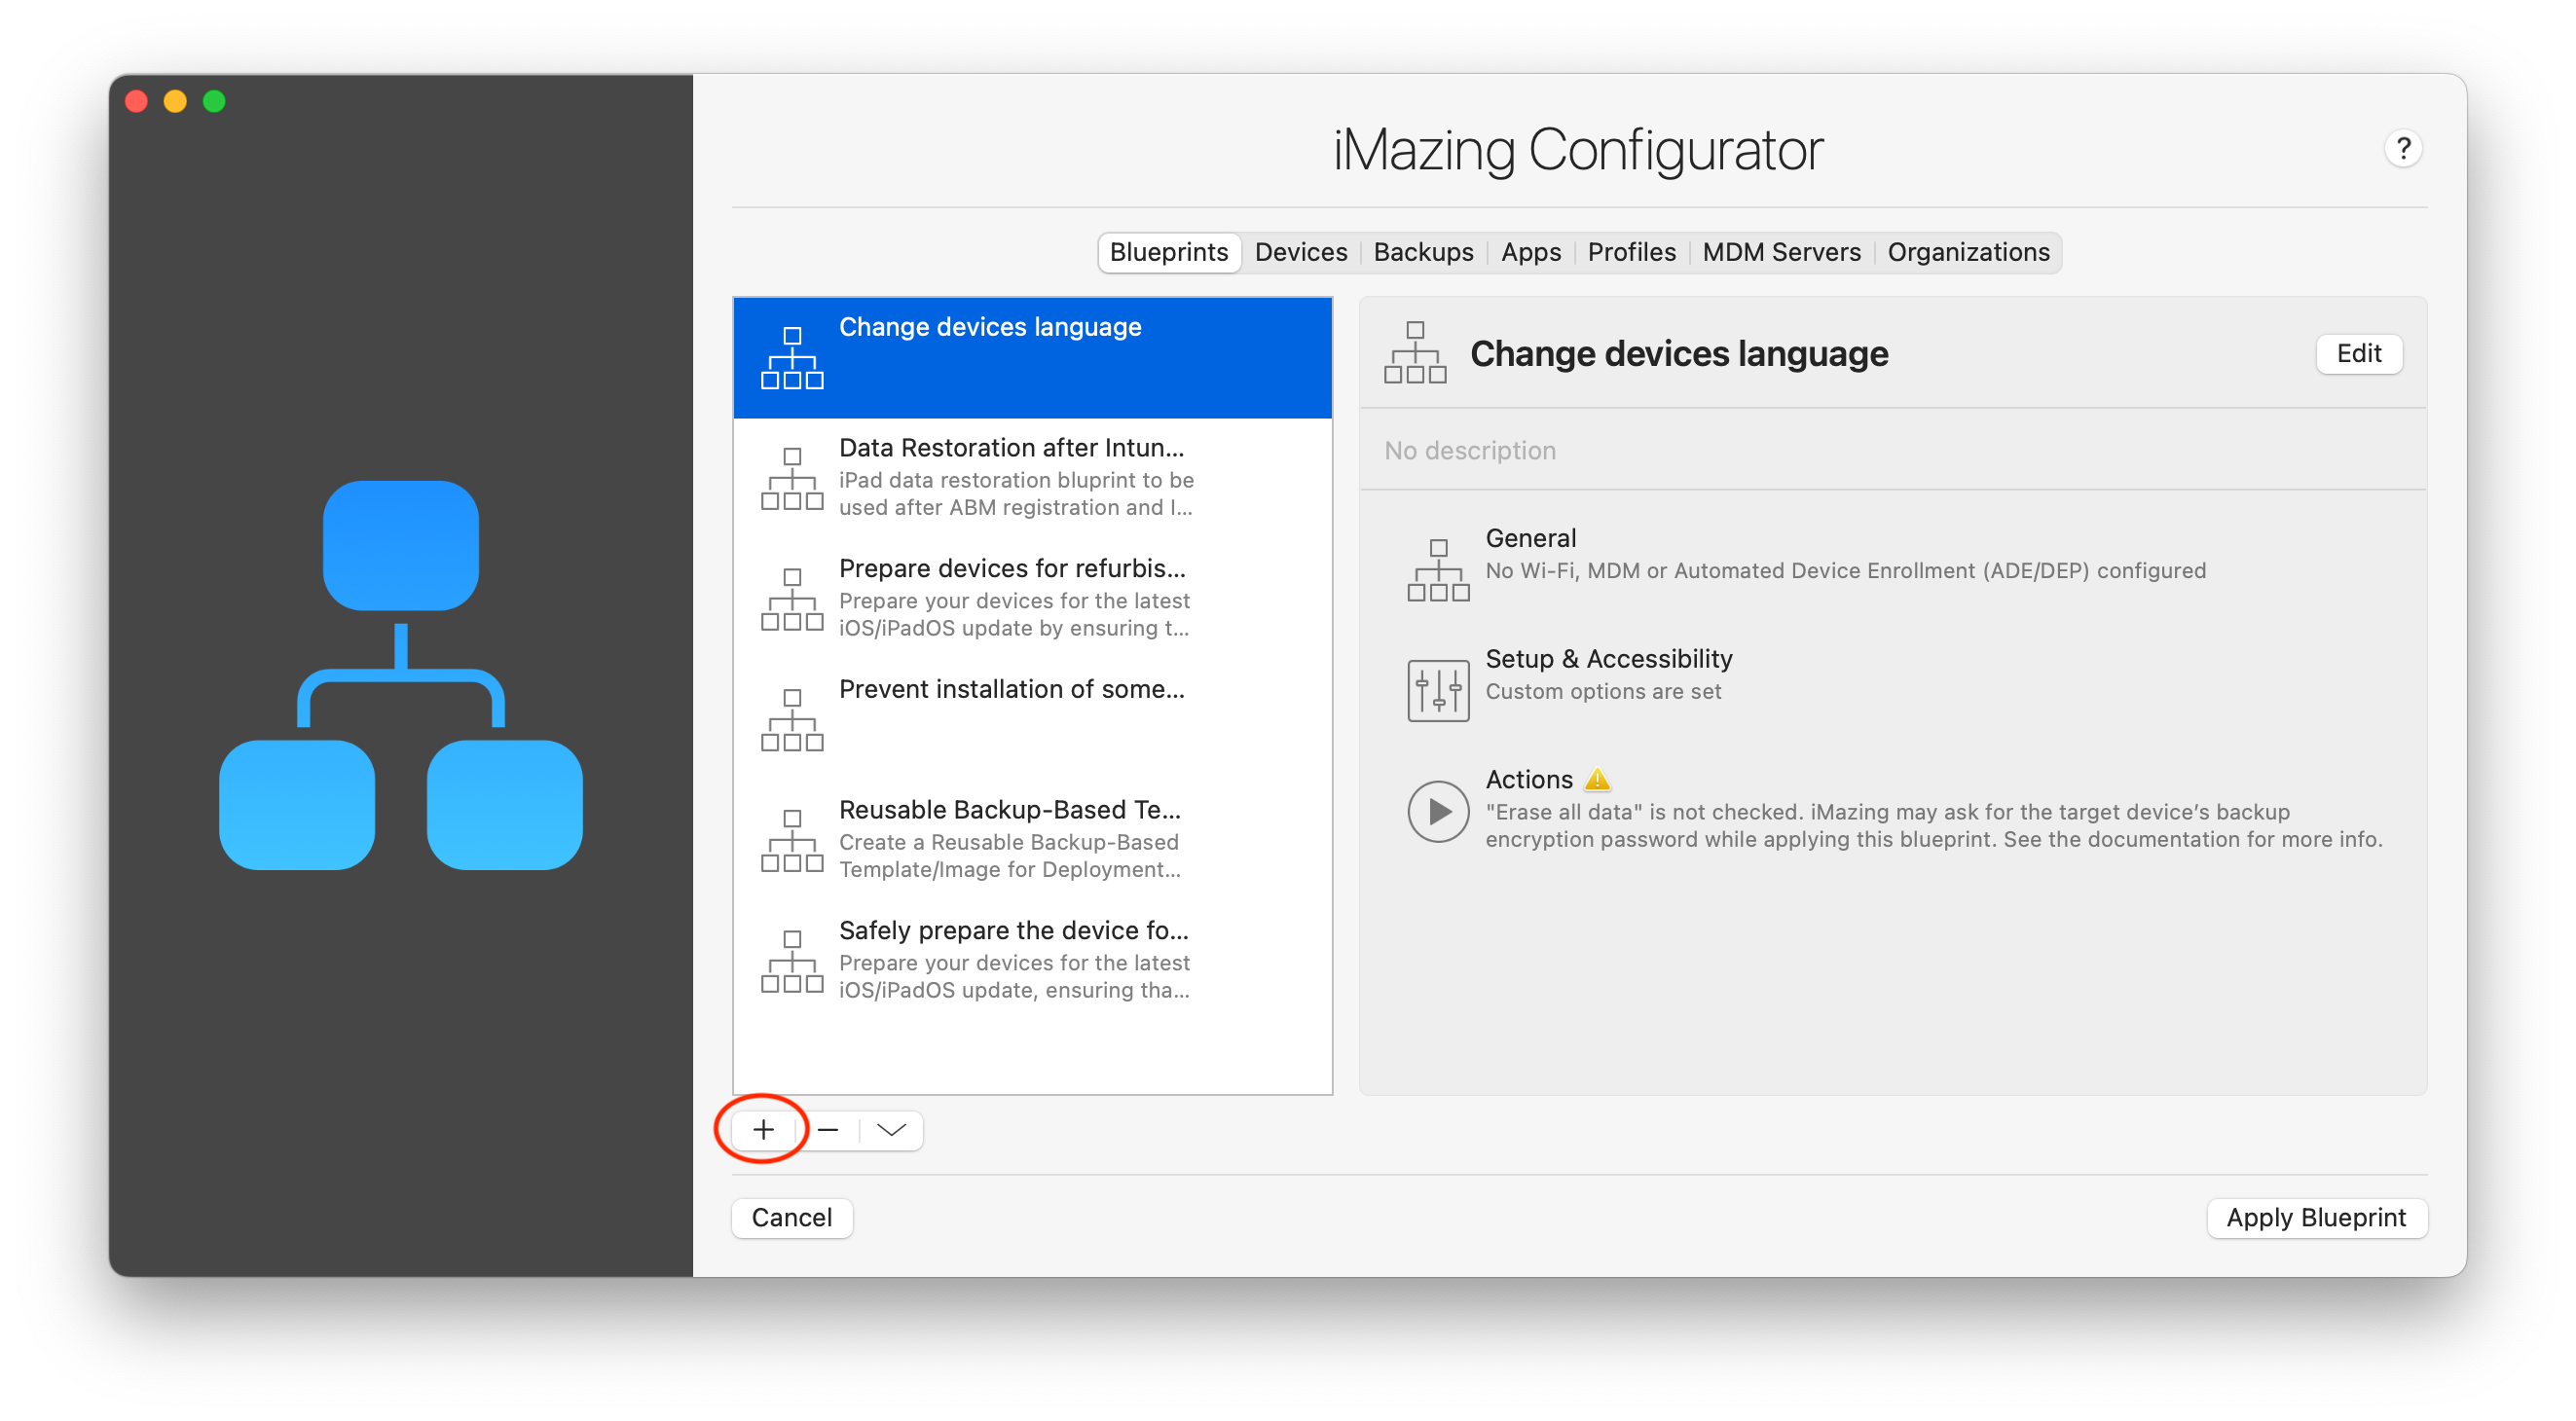Click the remove blueprint minus button

[x=828, y=1130]
